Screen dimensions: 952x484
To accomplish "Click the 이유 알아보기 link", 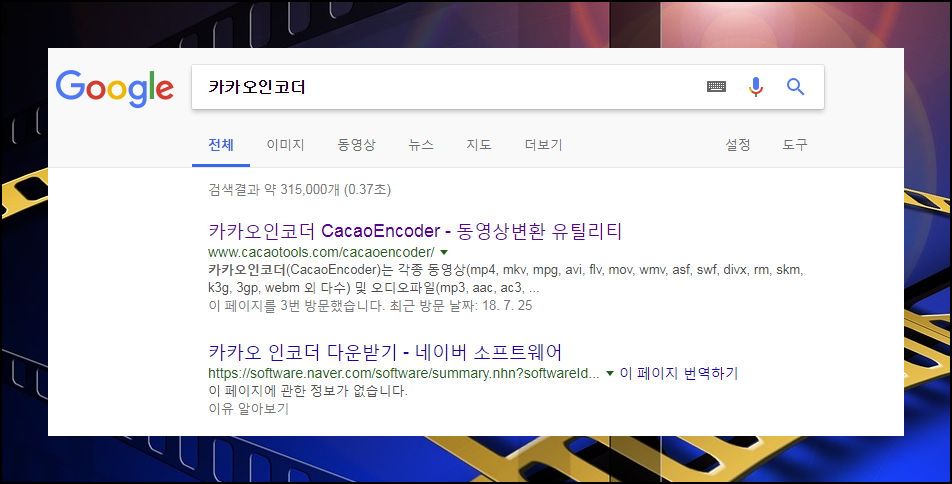I will 248,409.
